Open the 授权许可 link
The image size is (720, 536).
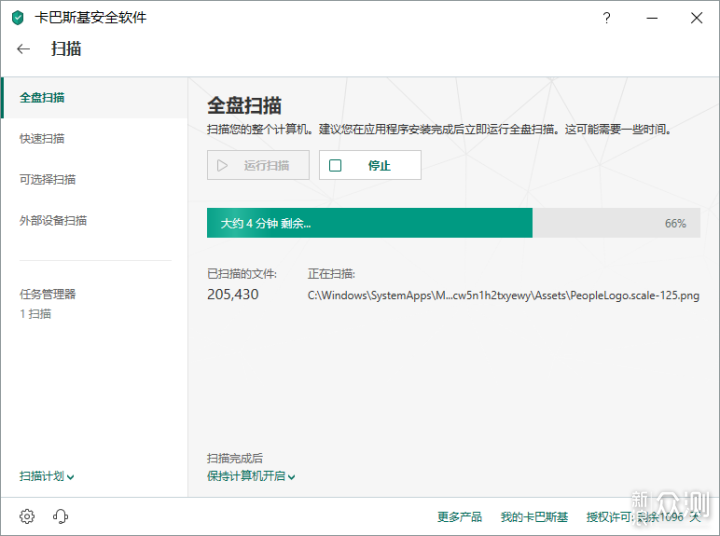pos(643,517)
